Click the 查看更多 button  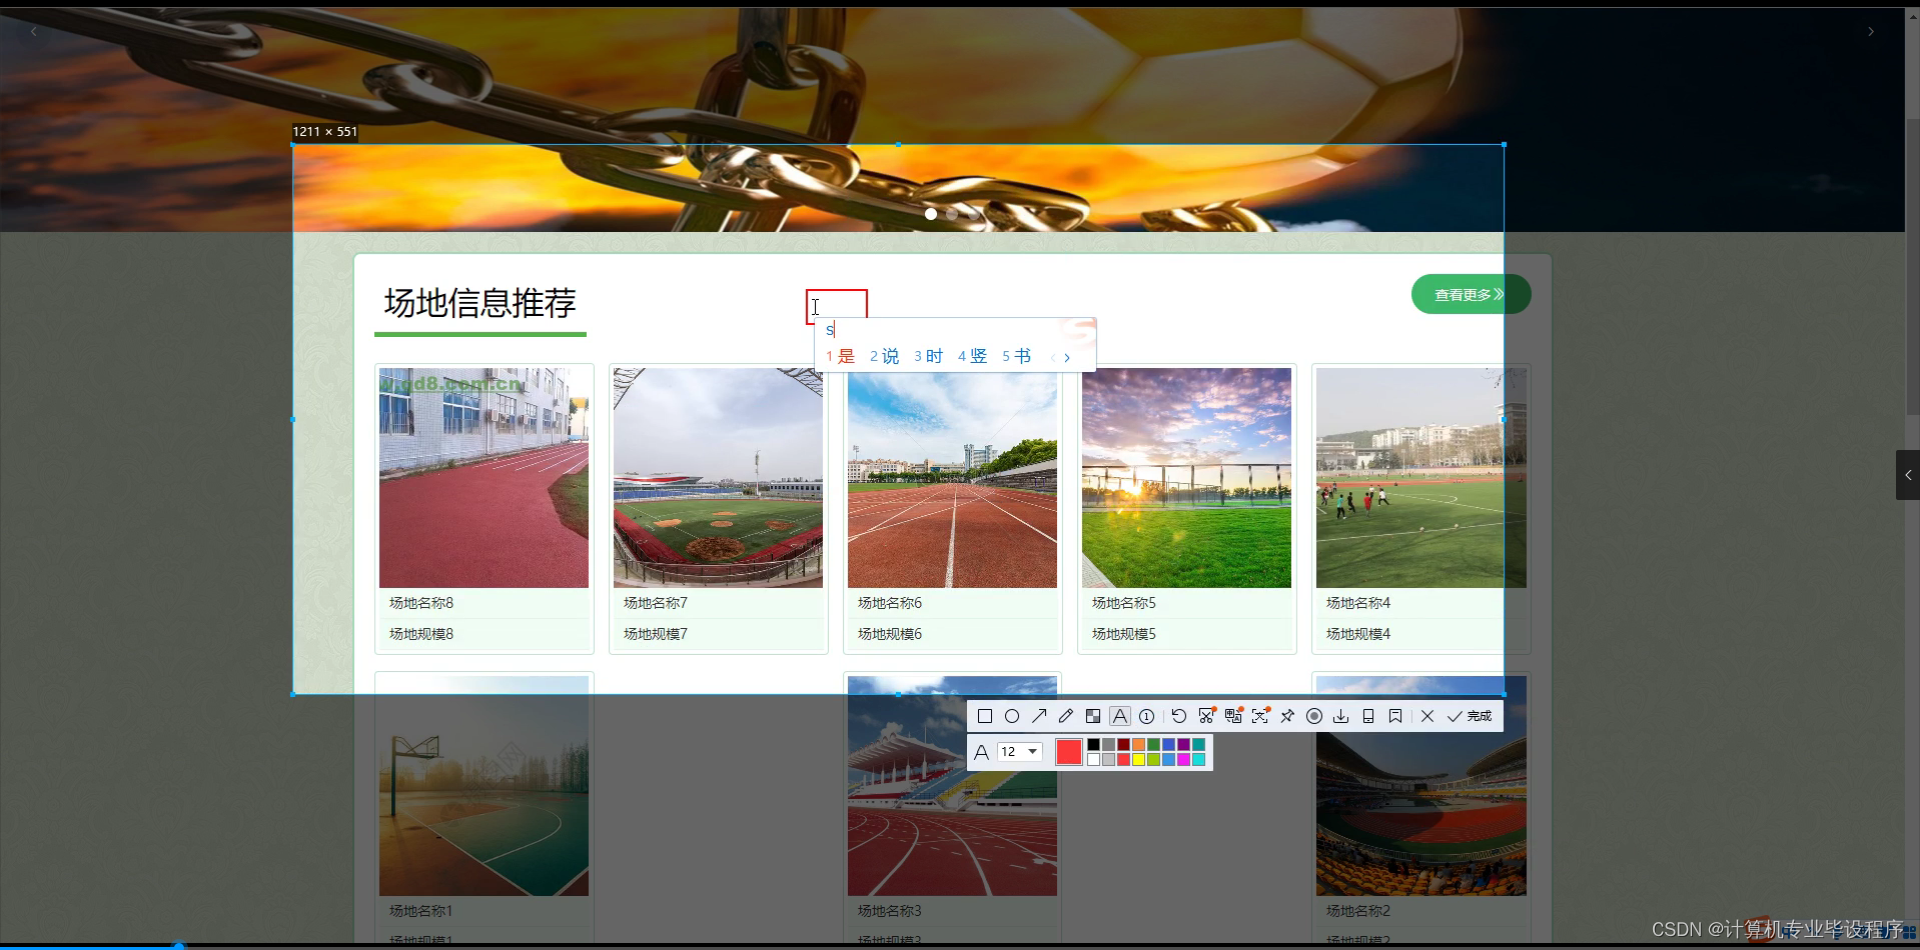pyautogui.click(x=1470, y=294)
